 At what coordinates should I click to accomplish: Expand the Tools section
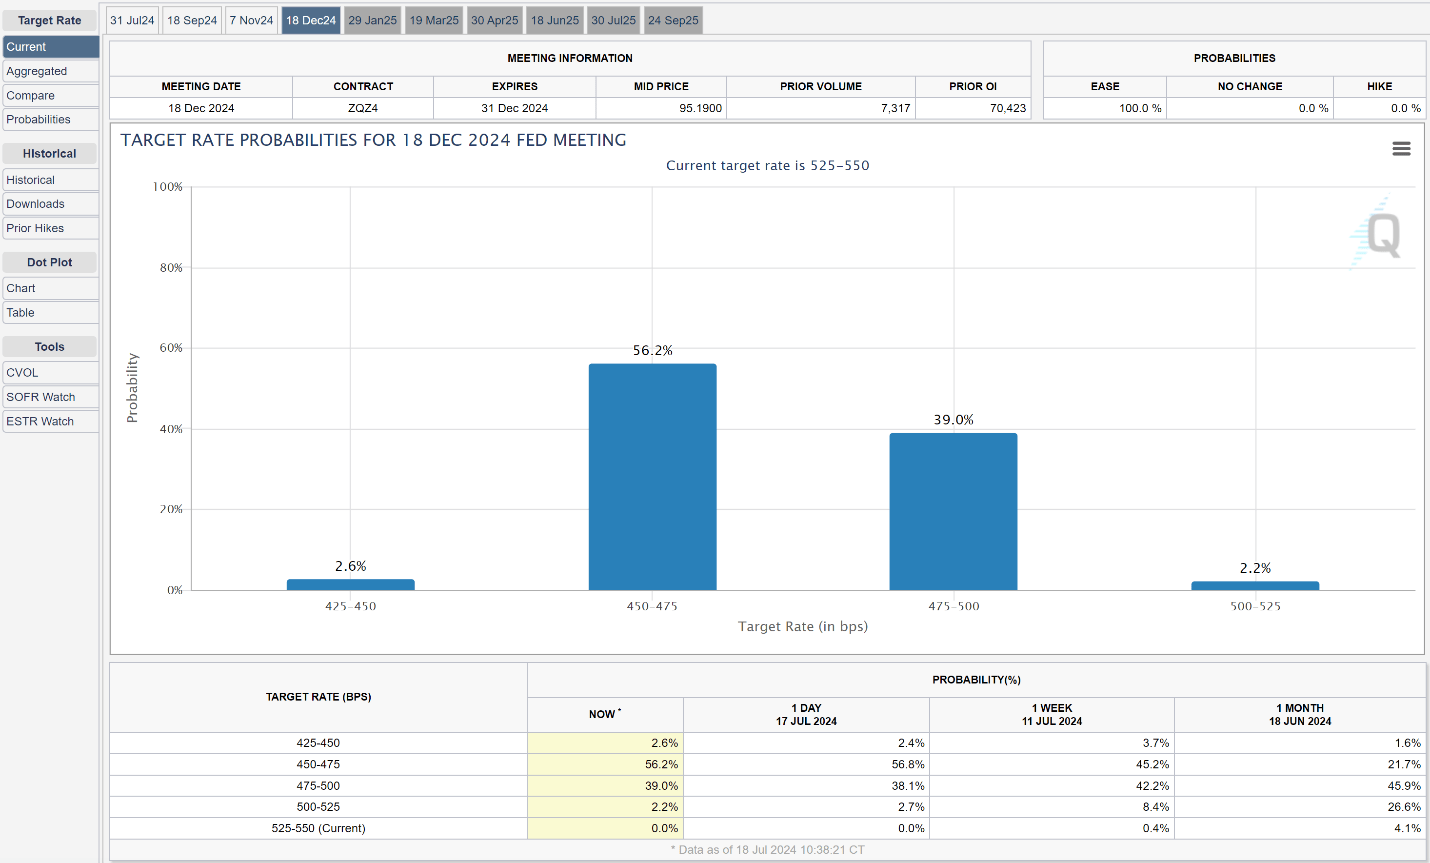pos(50,346)
